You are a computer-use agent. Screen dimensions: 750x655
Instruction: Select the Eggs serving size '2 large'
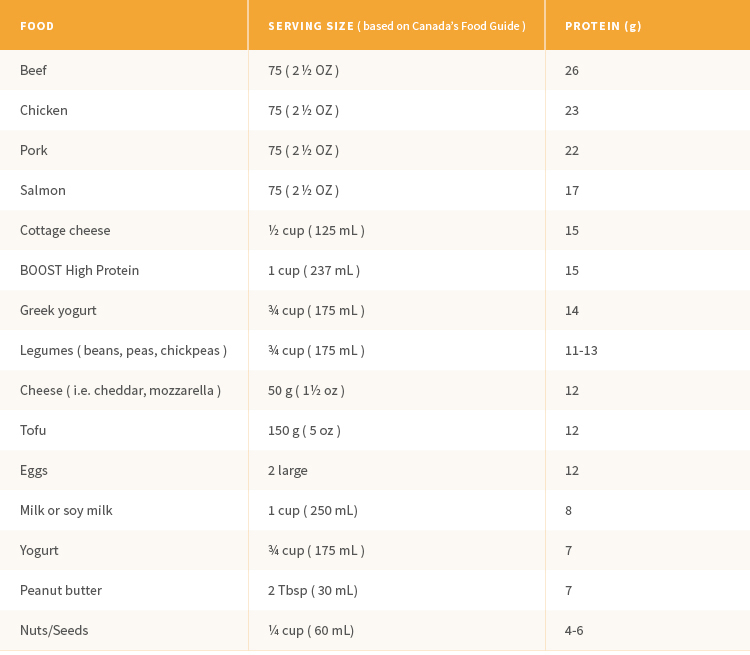287,470
